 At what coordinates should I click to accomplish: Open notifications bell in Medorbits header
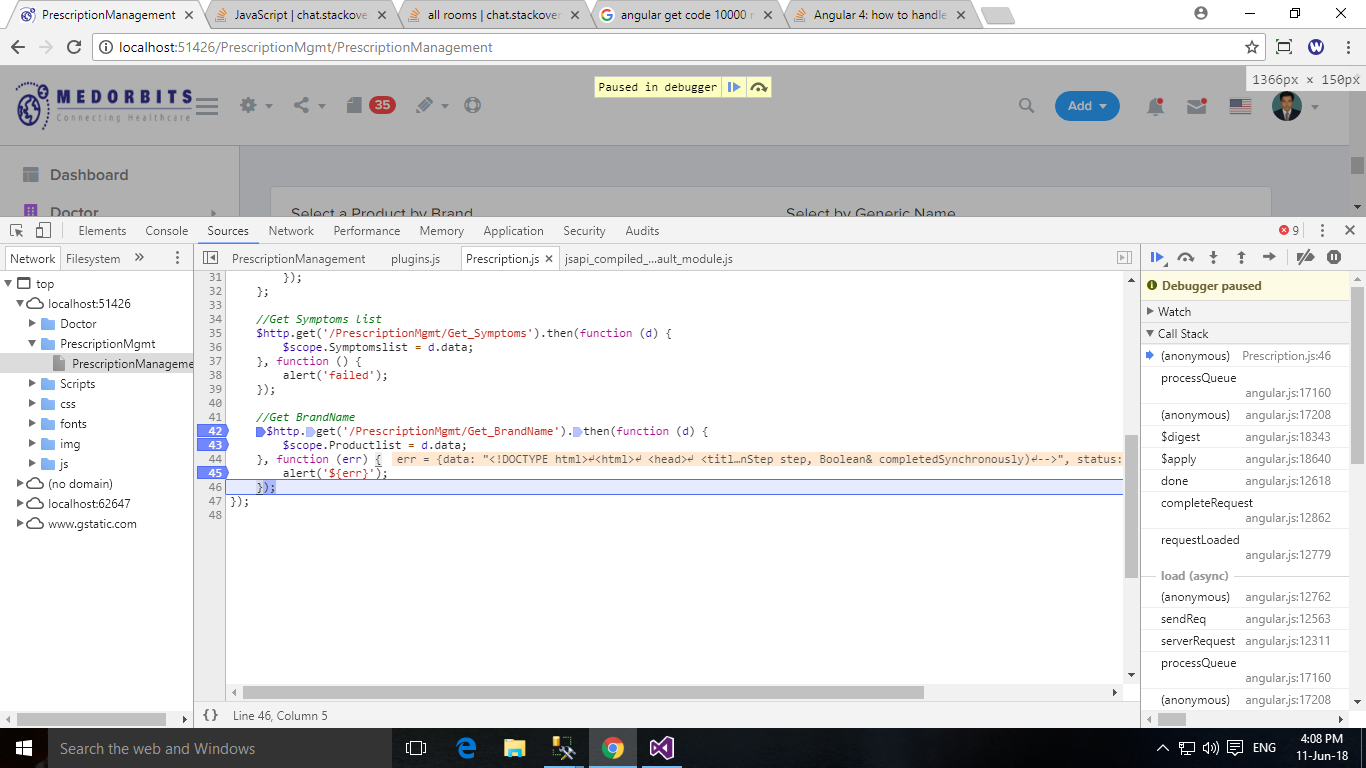[1156, 106]
